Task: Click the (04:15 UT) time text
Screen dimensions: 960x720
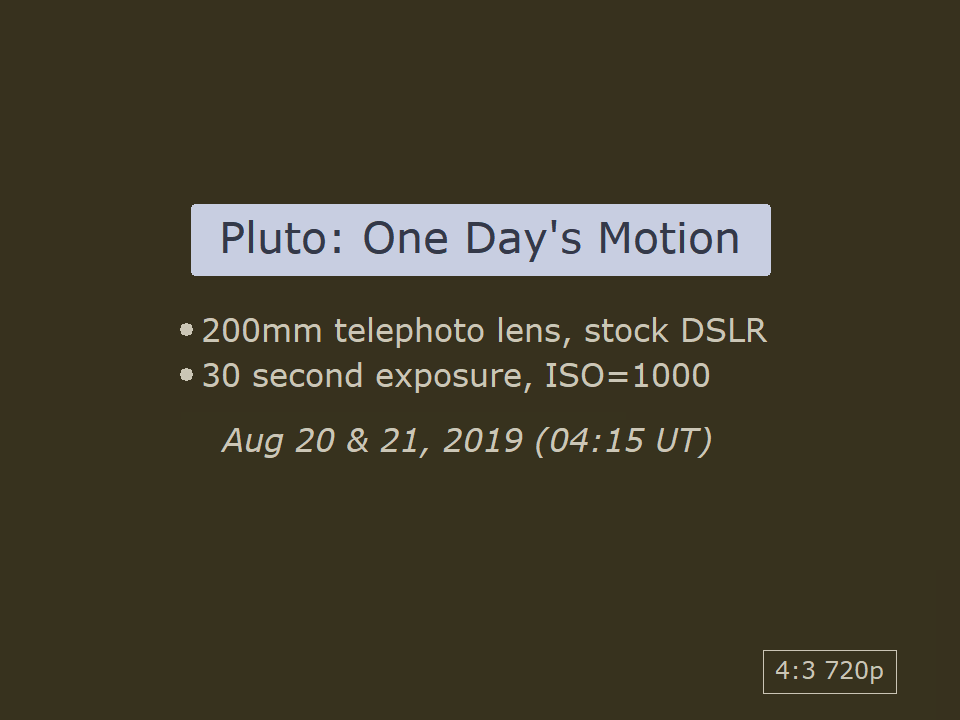Action: (623, 440)
